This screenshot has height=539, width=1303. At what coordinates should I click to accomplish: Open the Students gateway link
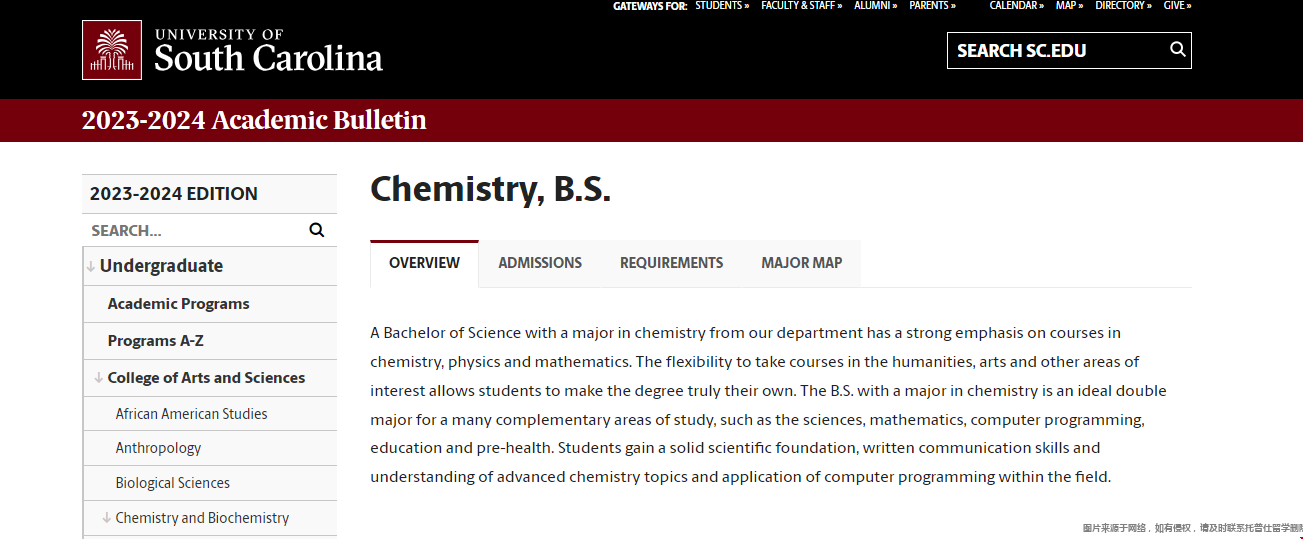coord(722,6)
